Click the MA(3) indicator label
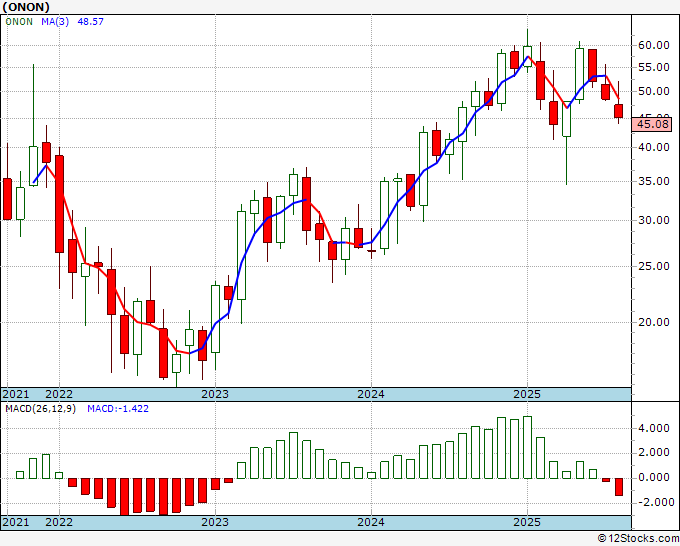This screenshot has height=546, width=680. tap(55, 22)
